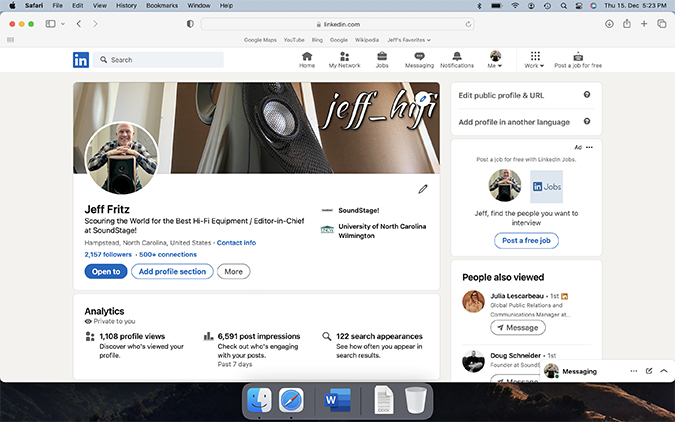Click the Safari address bar
This screenshot has width=675, height=422.
338,24
